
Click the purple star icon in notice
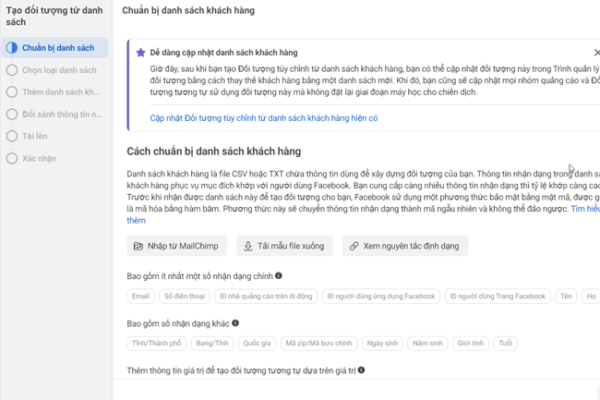coord(140,50)
